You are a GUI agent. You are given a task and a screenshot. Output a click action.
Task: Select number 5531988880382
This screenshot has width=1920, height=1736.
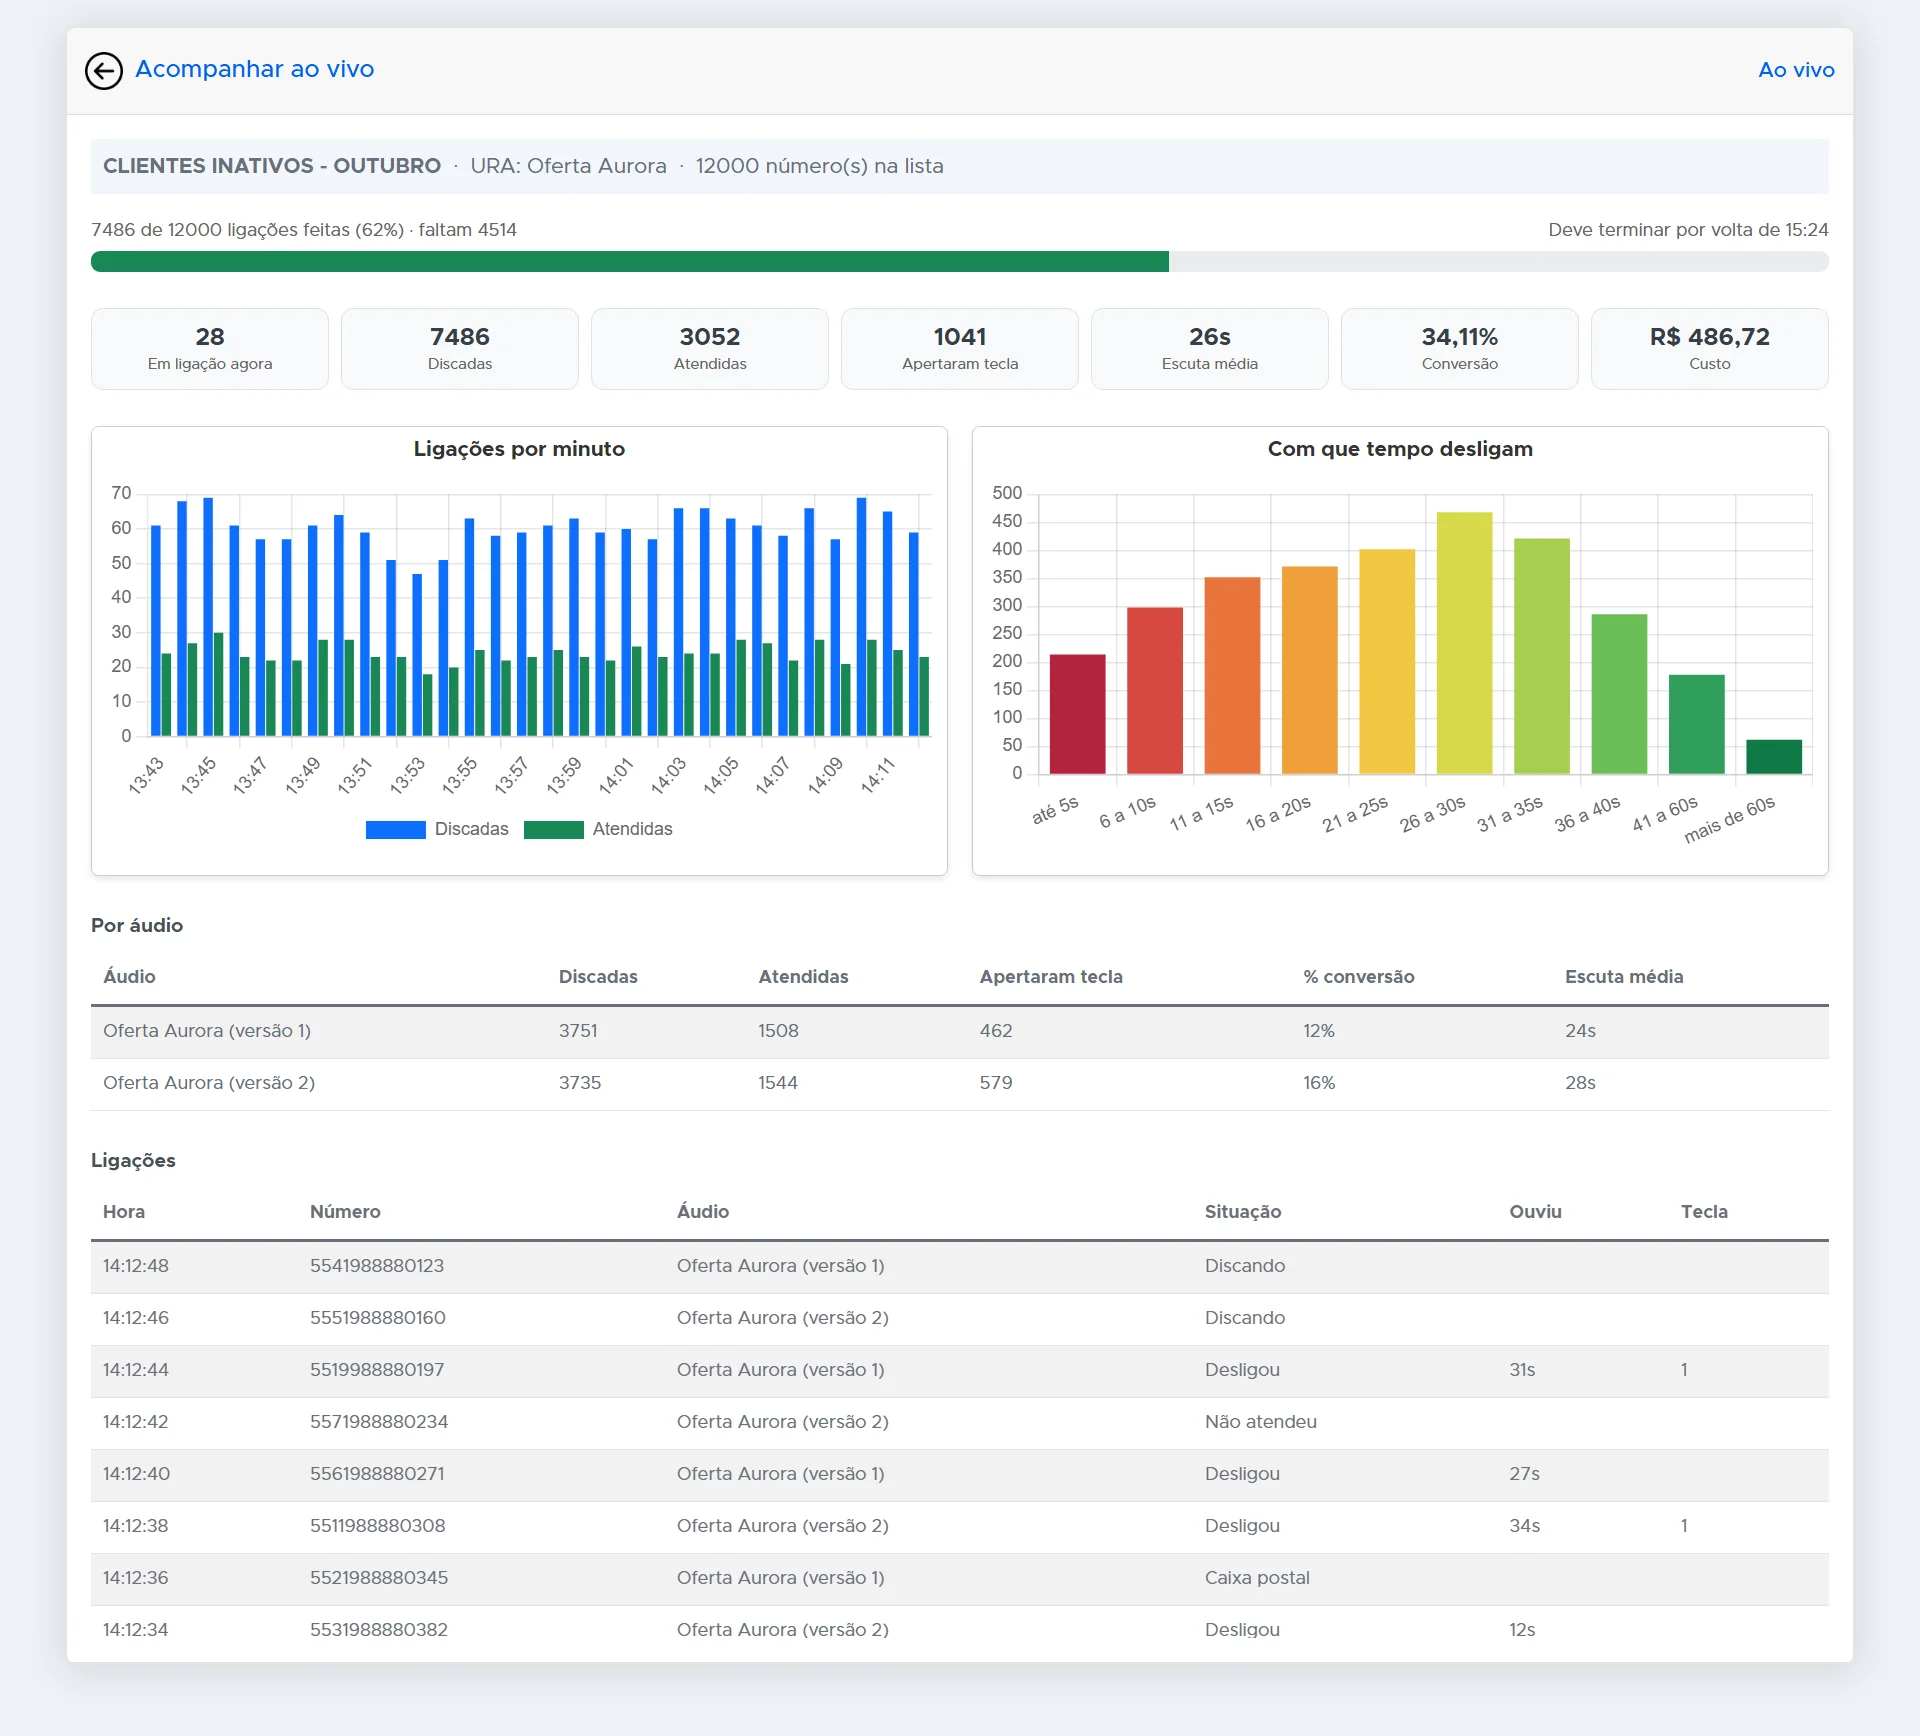click(x=379, y=1630)
